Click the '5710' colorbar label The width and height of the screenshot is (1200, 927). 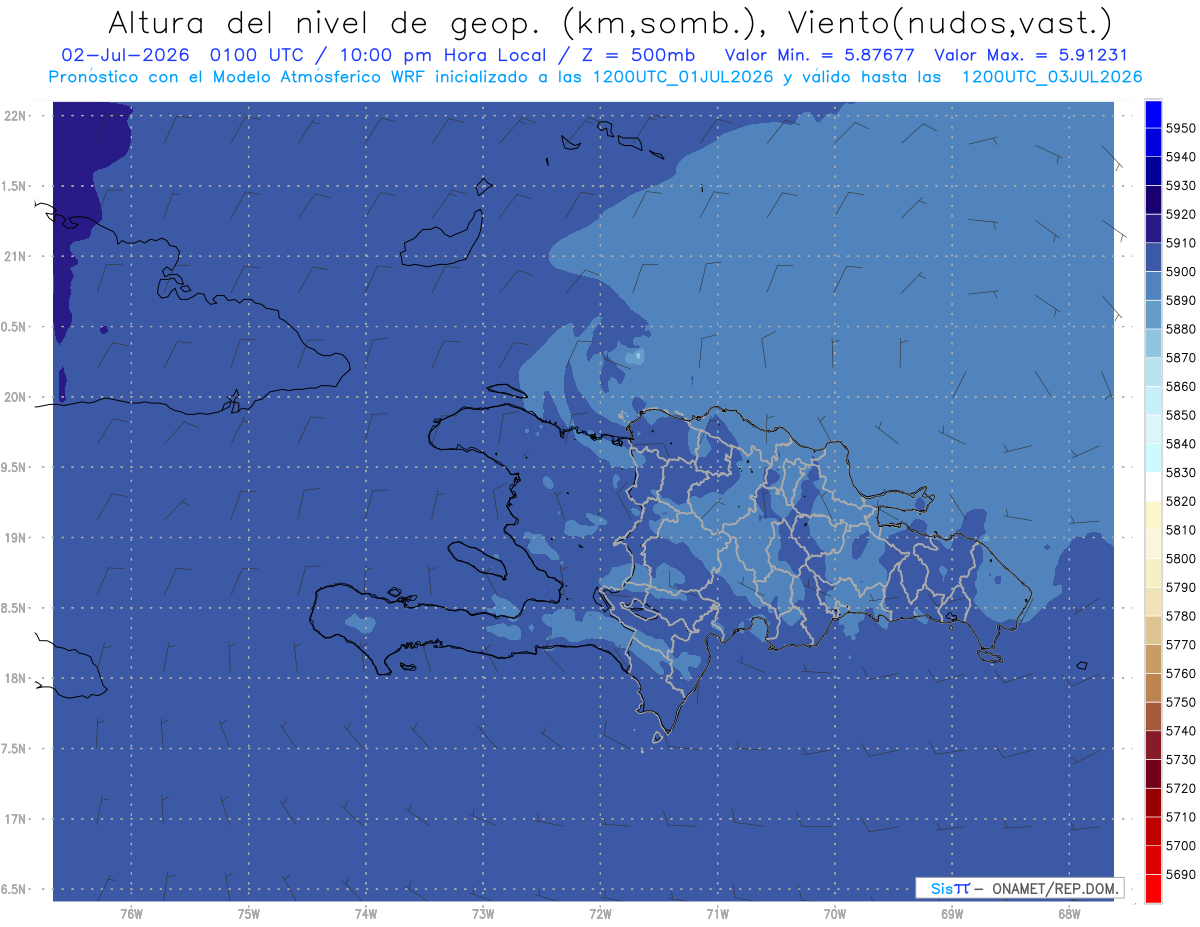coord(1181,817)
